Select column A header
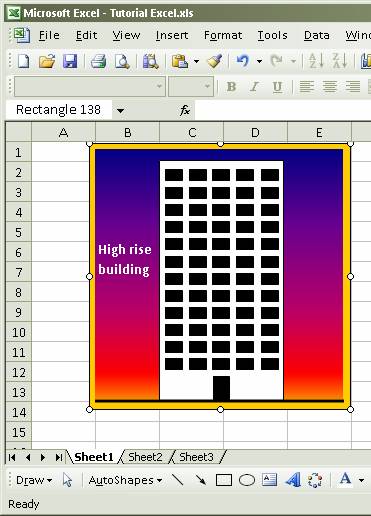This screenshot has height=516, width=371. tap(63, 132)
